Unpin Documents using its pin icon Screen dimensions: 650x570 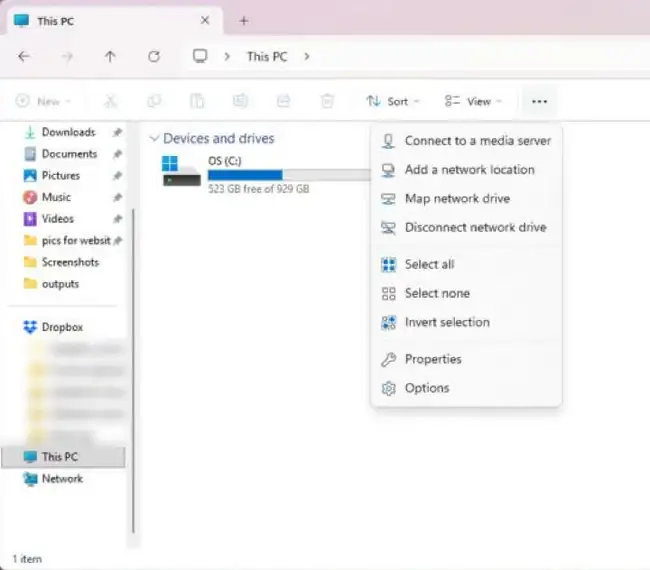pyautogui.click(x=117, y=154)
